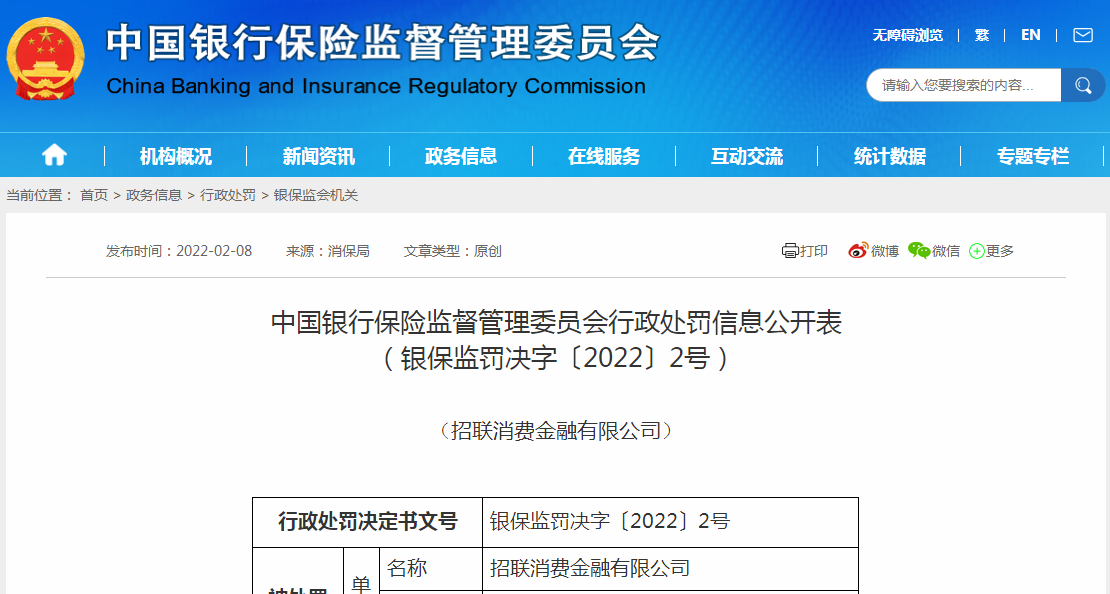Image resolution: width=1110 pixels, height=594 pixels.
Task: Click subtitle （招联消费金融有限公司）
Action: point(556,430)
